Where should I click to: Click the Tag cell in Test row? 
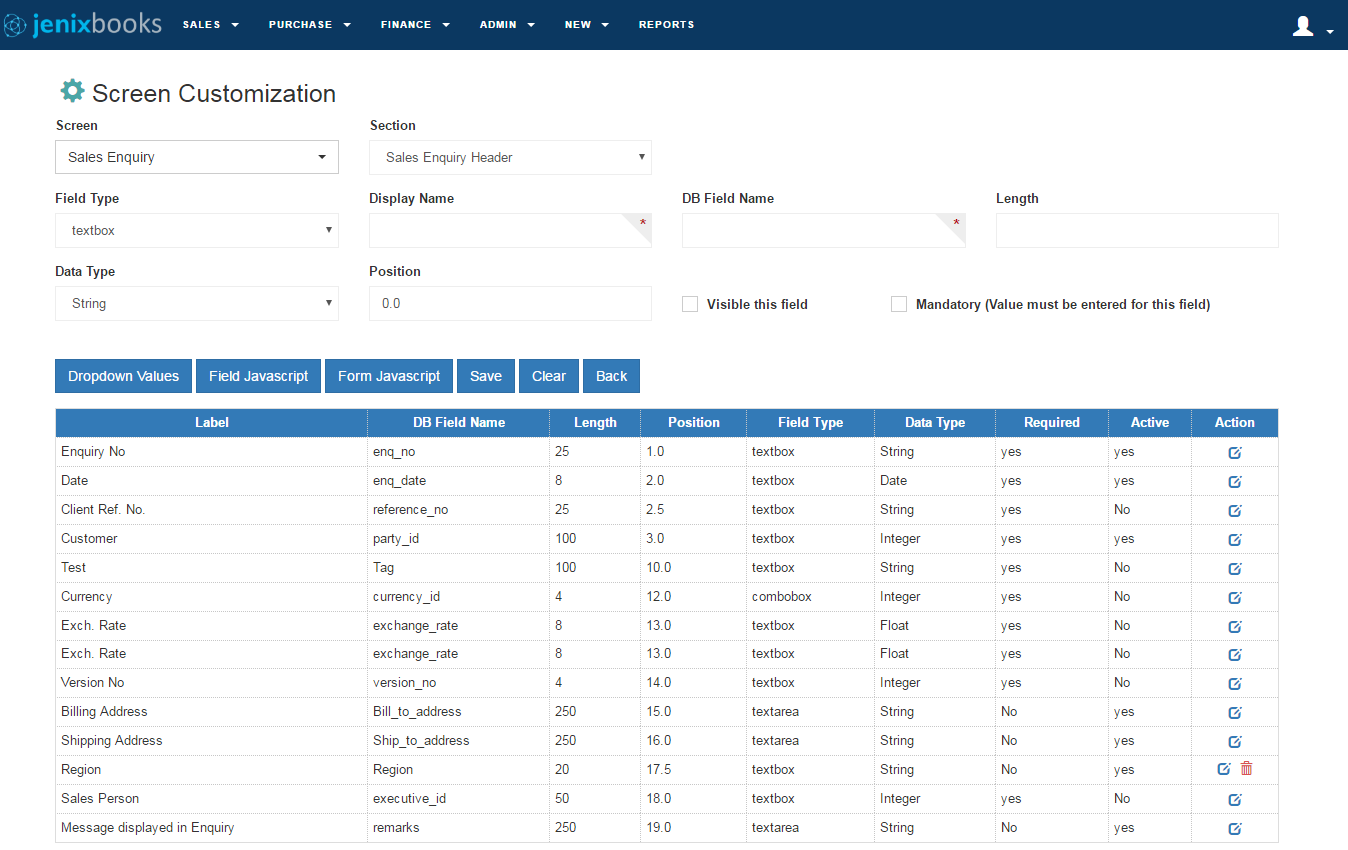point(458,568)
